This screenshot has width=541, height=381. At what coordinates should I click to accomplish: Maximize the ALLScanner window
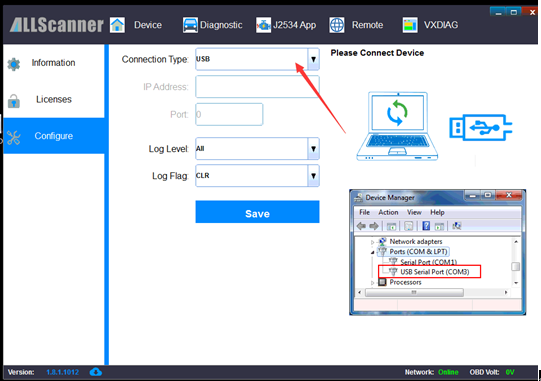(x=513, y=12)
